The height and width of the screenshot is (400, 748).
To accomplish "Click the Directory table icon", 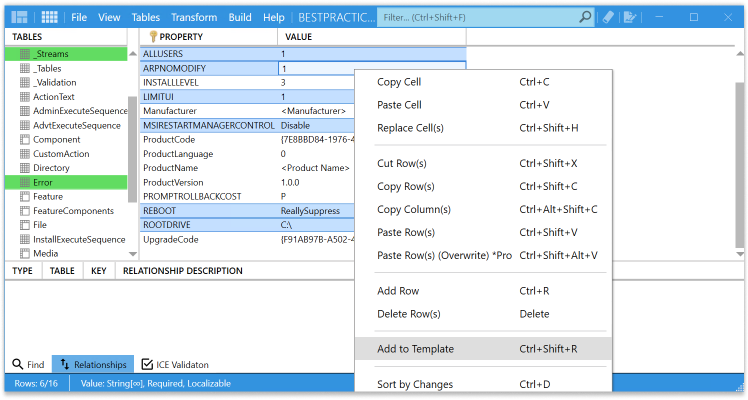I will tap(25, 168).
